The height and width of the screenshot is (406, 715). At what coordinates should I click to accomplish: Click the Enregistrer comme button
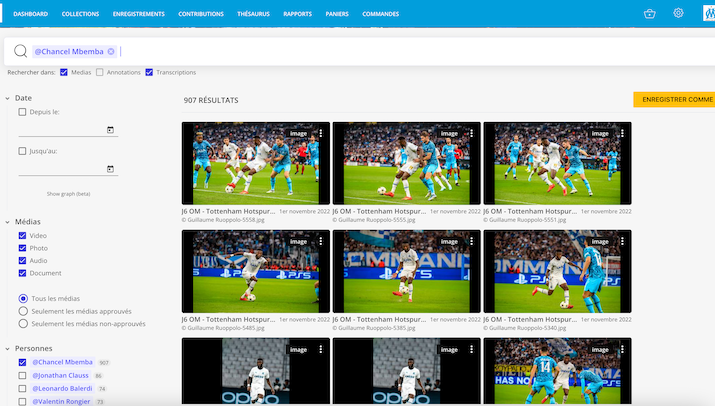[675, 100]
